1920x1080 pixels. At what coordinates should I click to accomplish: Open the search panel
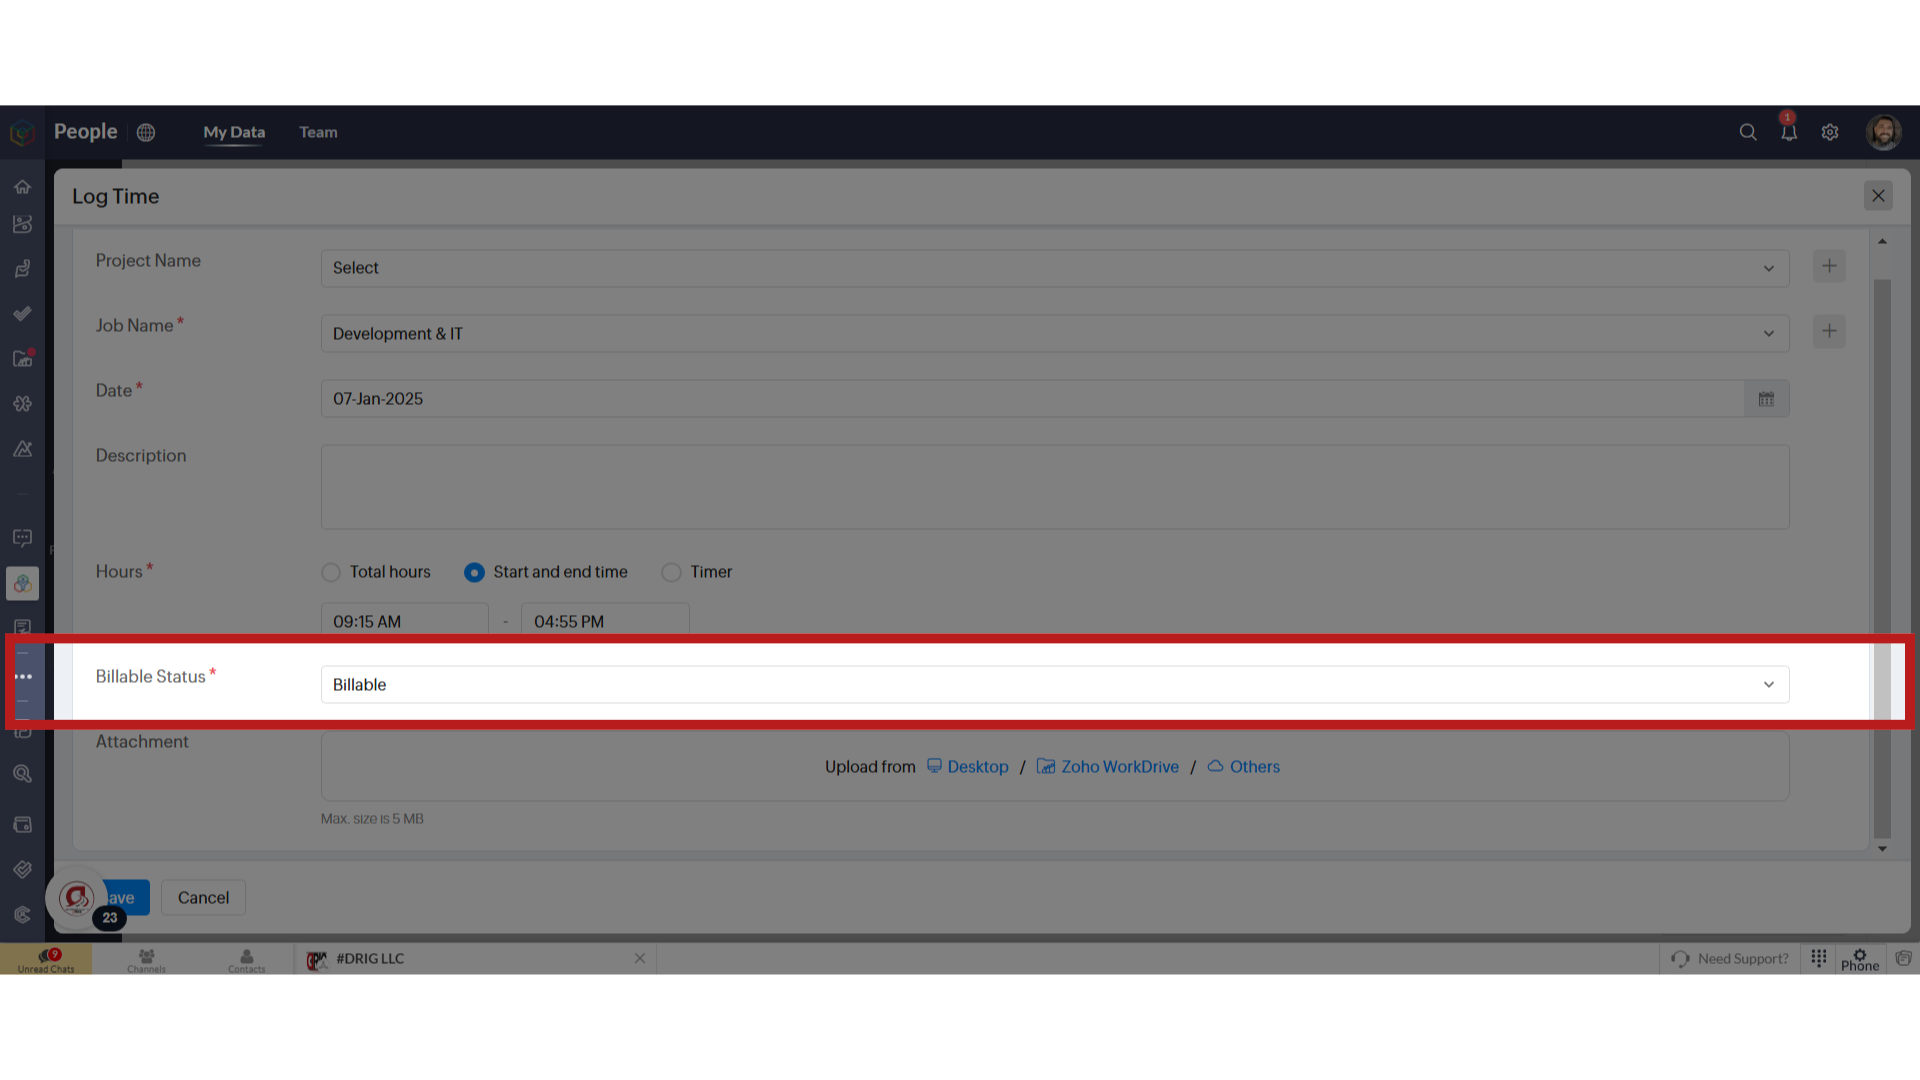[1747, 131]
